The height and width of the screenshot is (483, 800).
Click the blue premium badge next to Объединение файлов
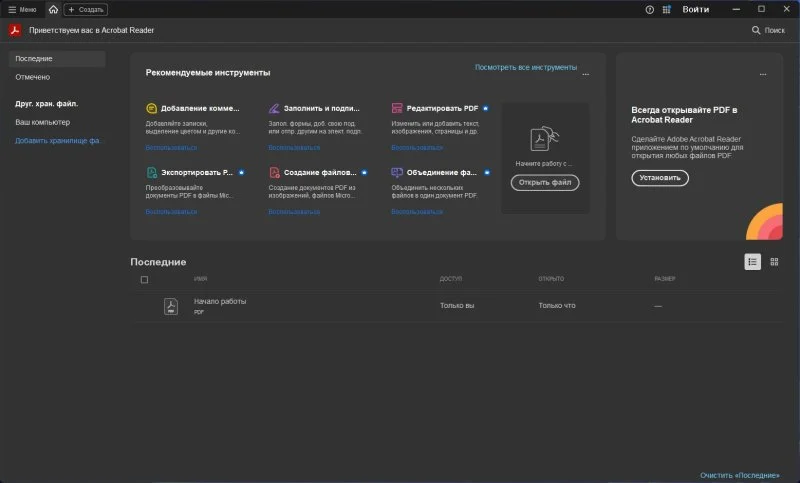[487, 172]
